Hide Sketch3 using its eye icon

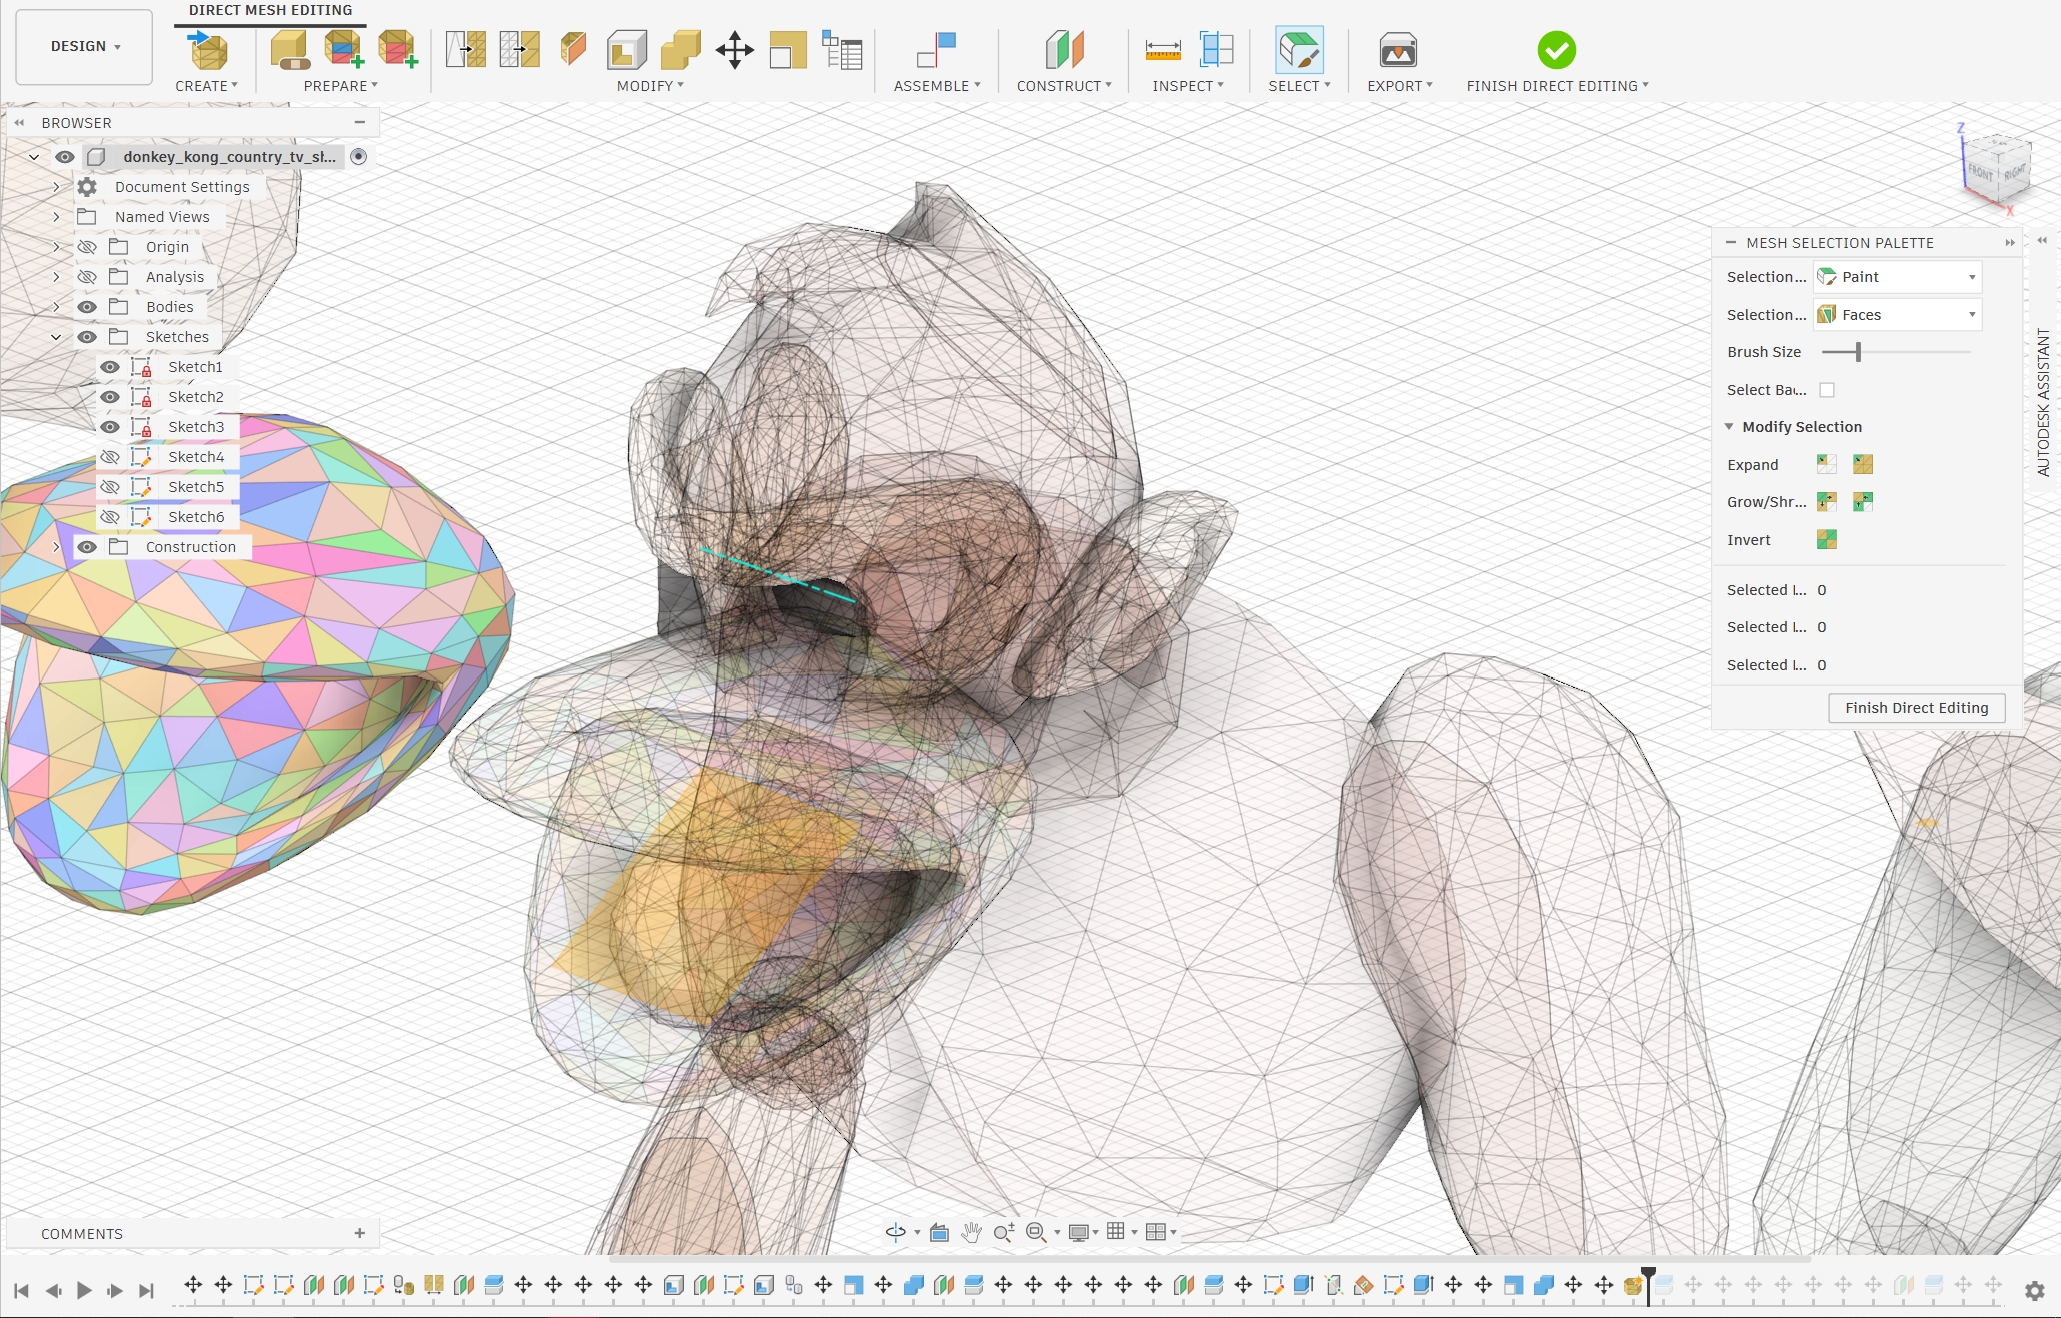[x=110, y=427]
